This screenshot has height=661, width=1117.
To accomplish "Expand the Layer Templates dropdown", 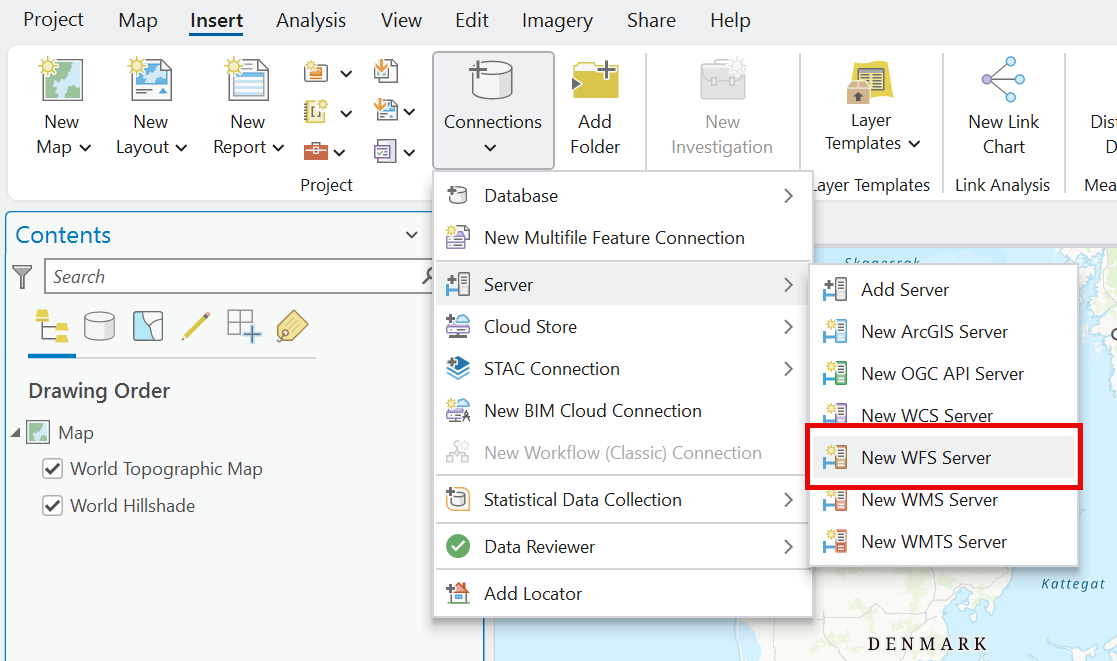I will pyautogui.click(x=870, y=132).
